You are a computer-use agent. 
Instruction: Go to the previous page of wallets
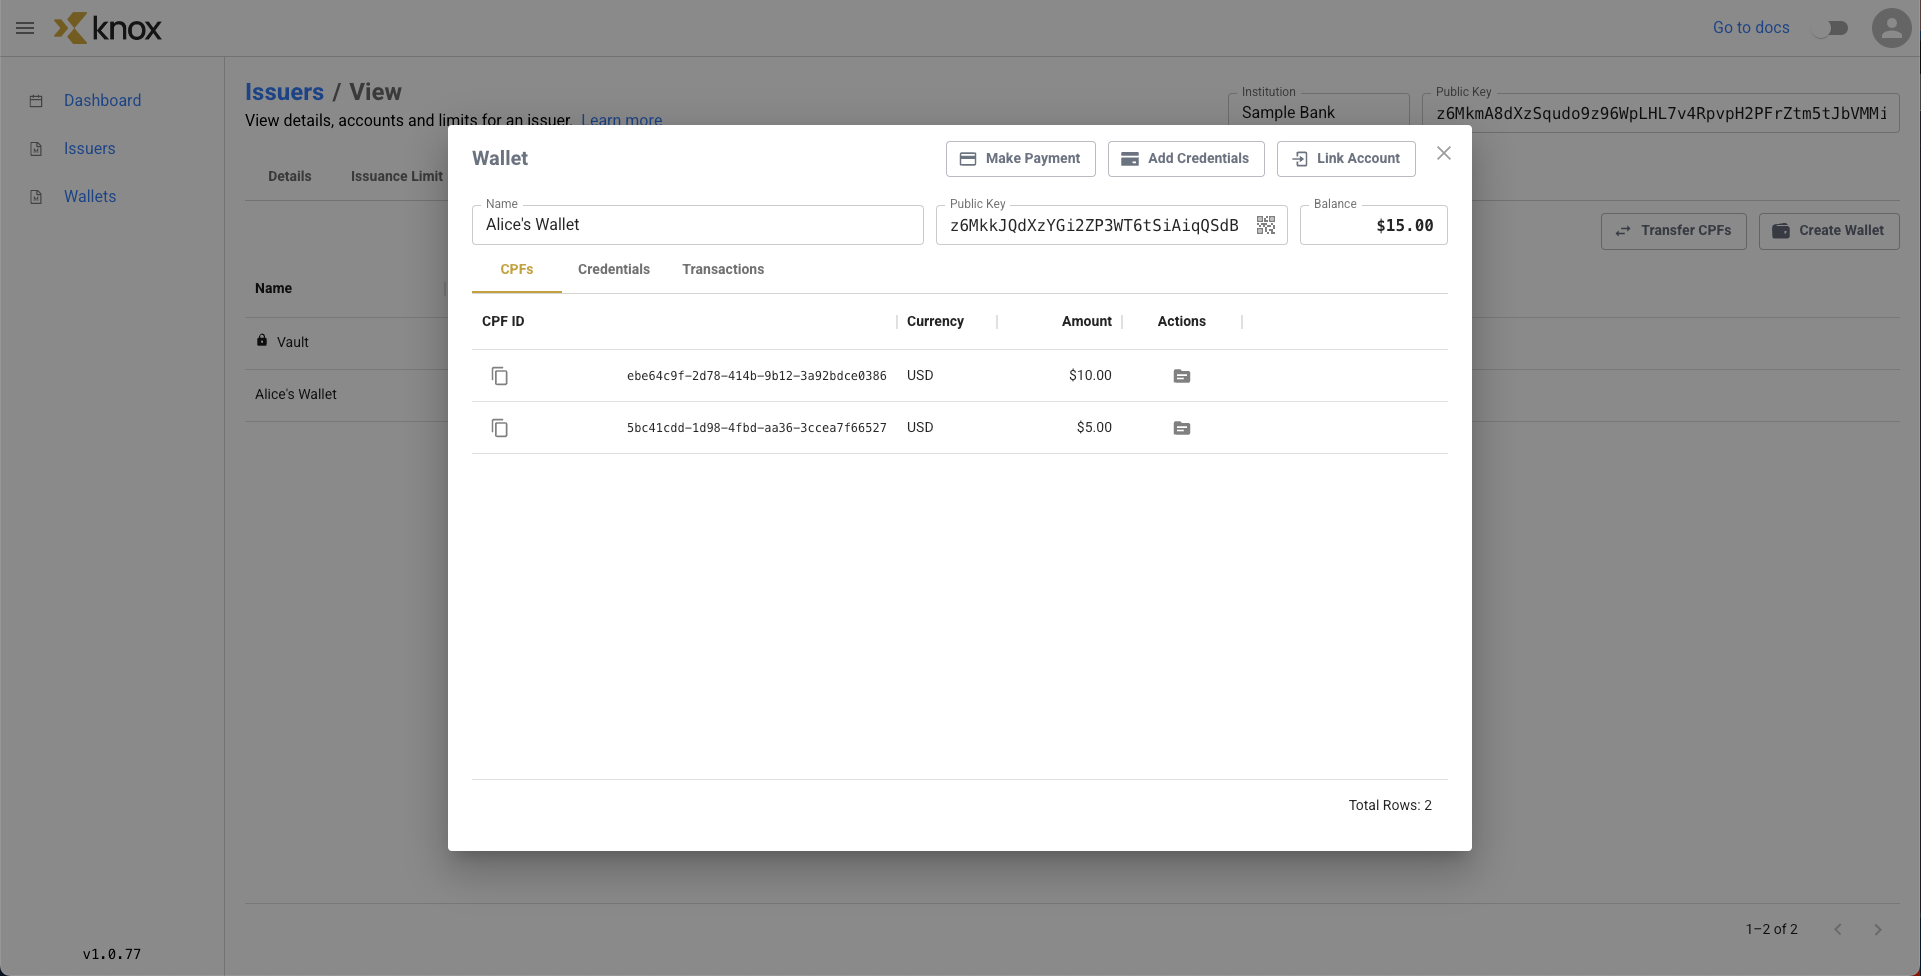(1838, 929)
